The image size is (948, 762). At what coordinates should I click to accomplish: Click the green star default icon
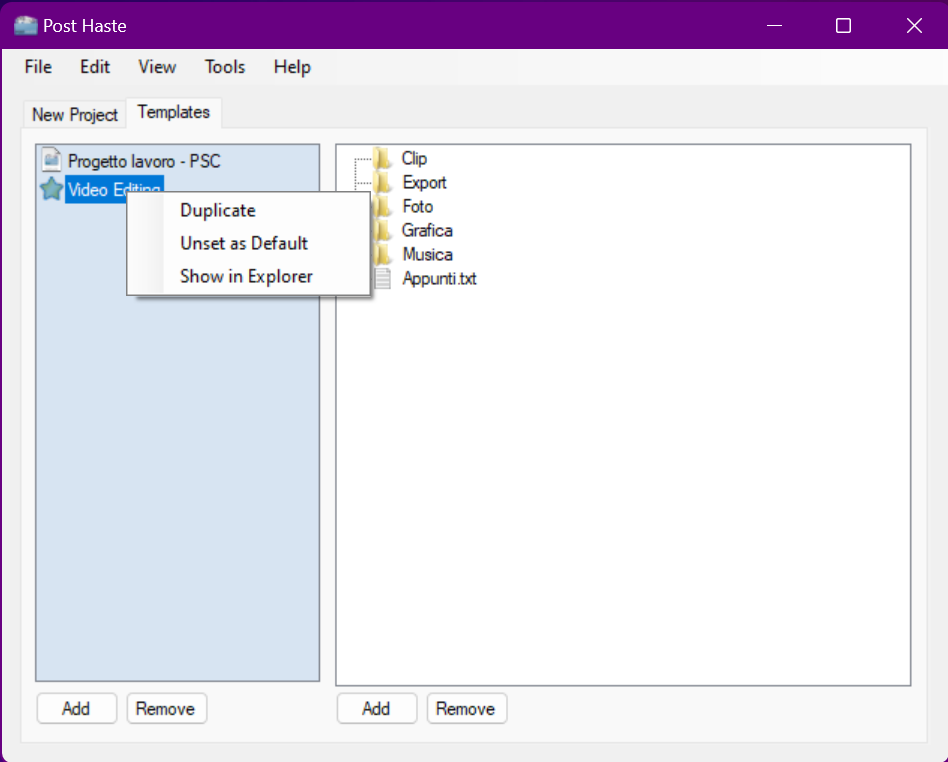[x=51, y=189]
